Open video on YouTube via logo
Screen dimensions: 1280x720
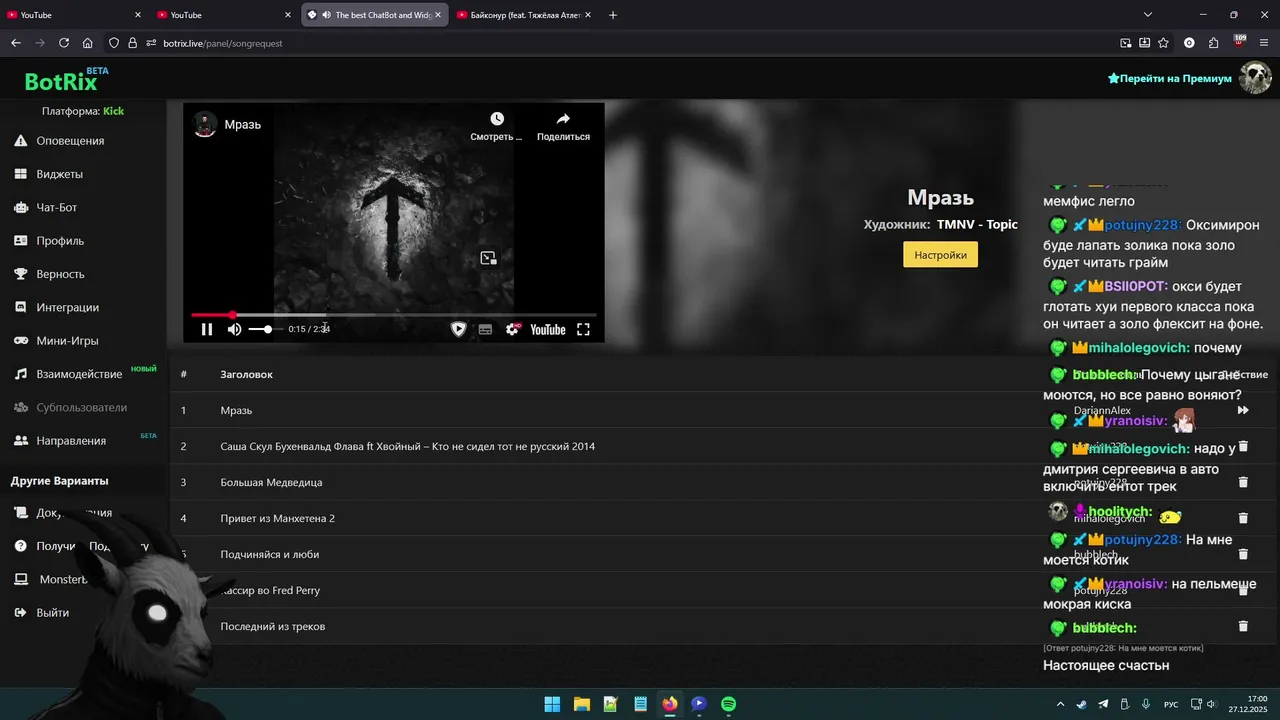[548, 329]
